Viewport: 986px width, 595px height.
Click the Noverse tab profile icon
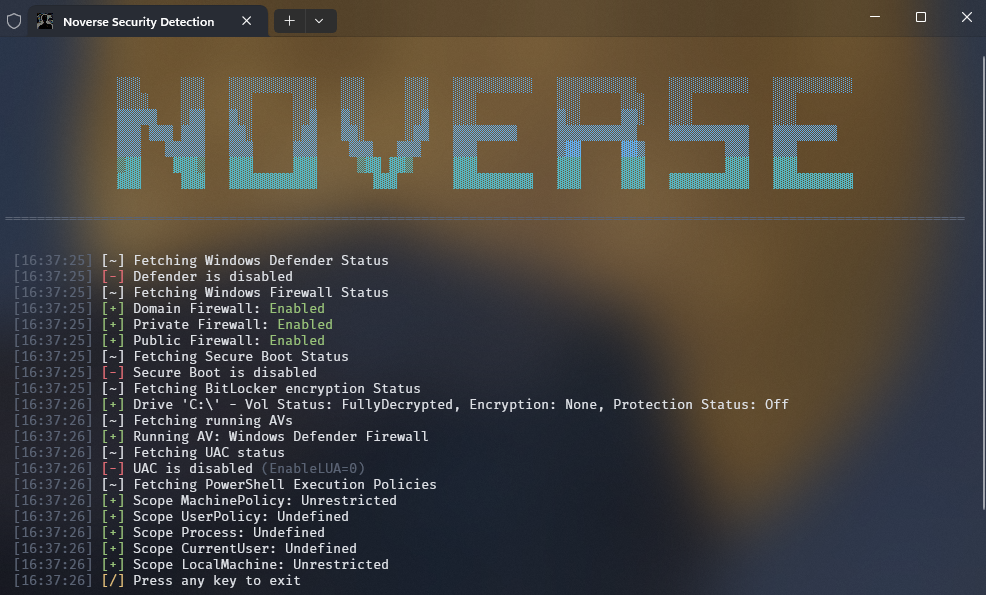point(45,21)
